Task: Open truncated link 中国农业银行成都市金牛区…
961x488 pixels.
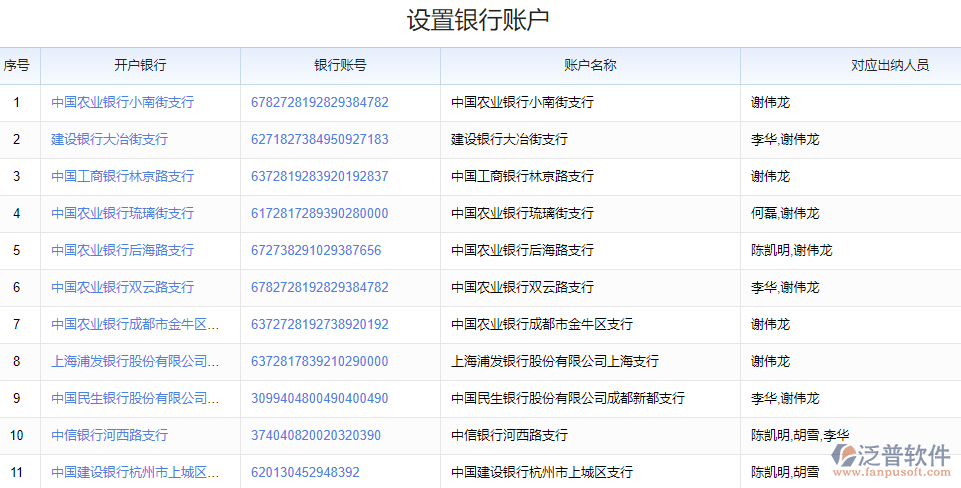Action: (x=135, y=324)
